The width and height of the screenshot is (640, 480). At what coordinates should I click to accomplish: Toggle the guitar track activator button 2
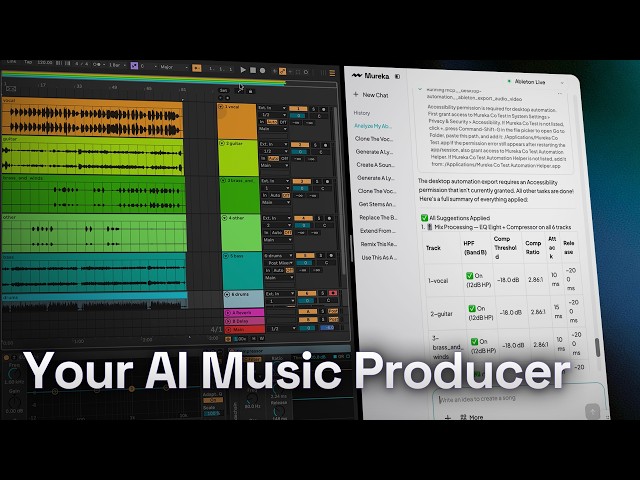[300, 145]
